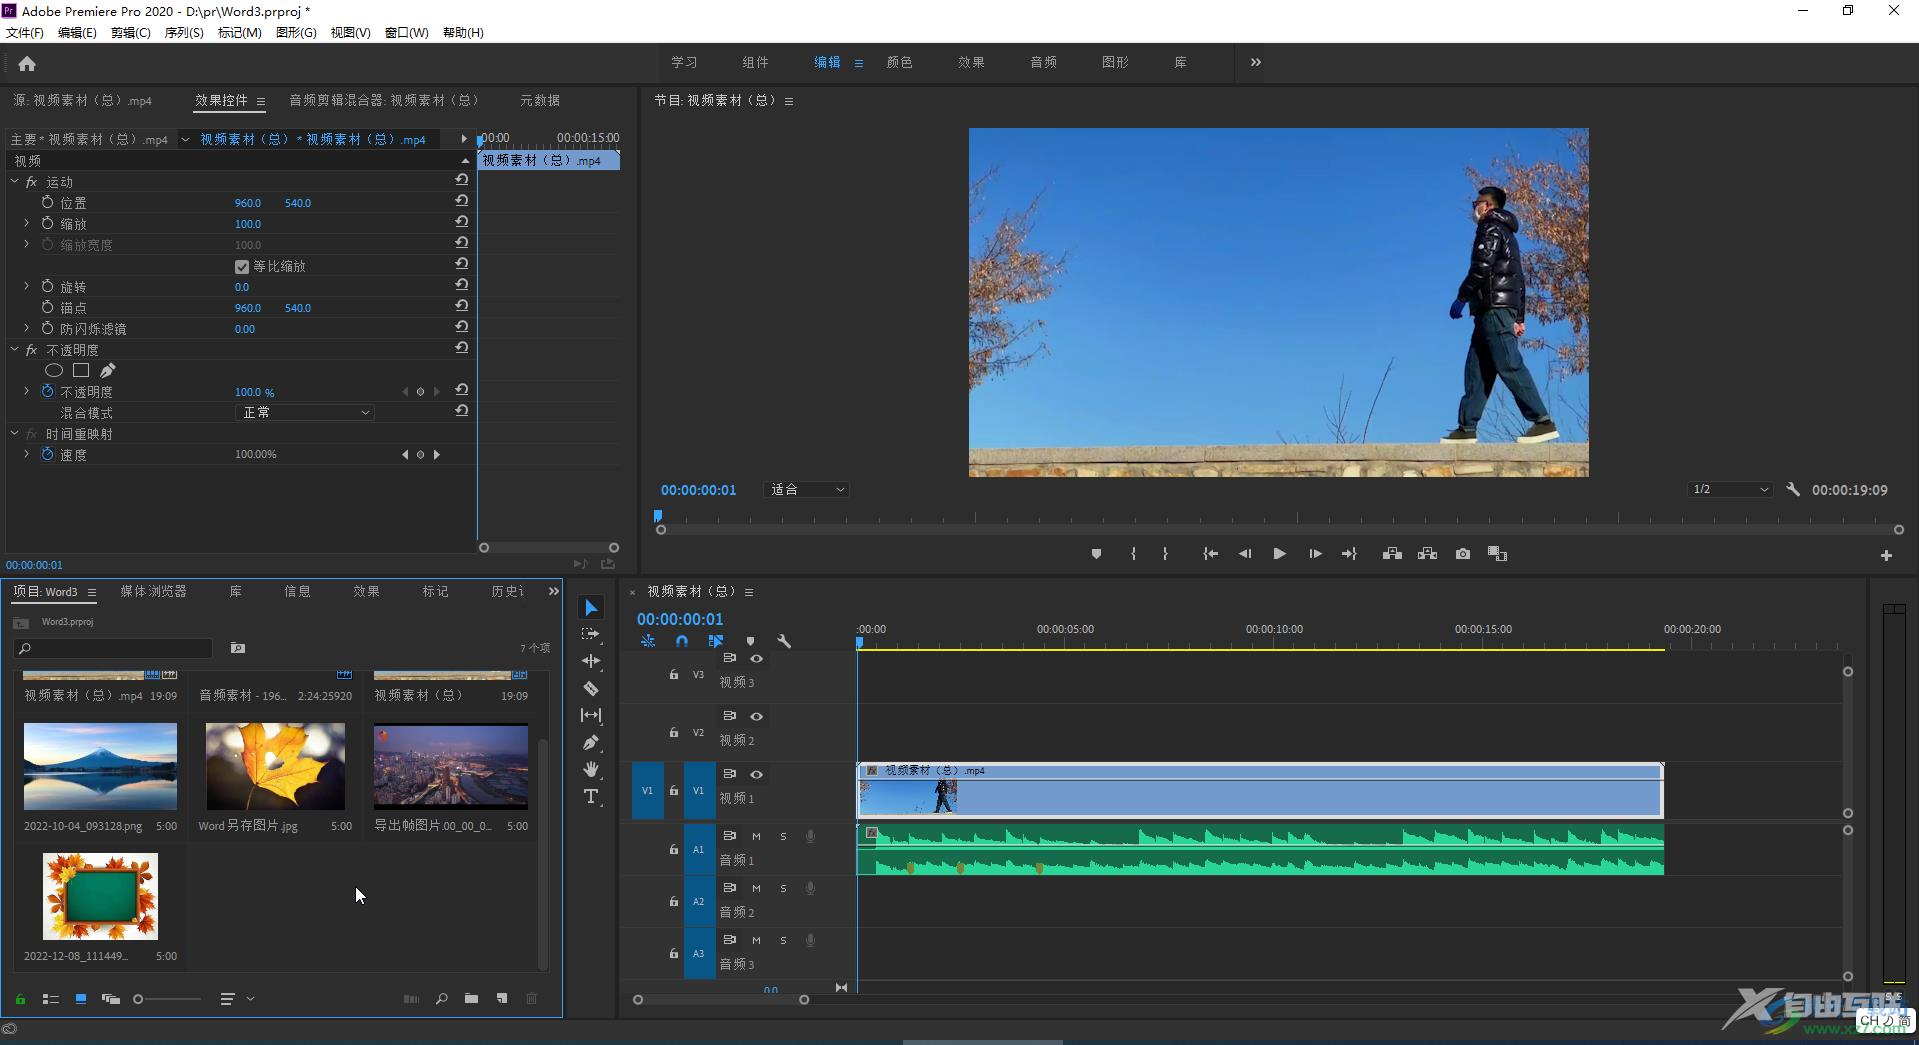
Task: Toggle the uniform scale checkbox
Action: click(242, 267)
